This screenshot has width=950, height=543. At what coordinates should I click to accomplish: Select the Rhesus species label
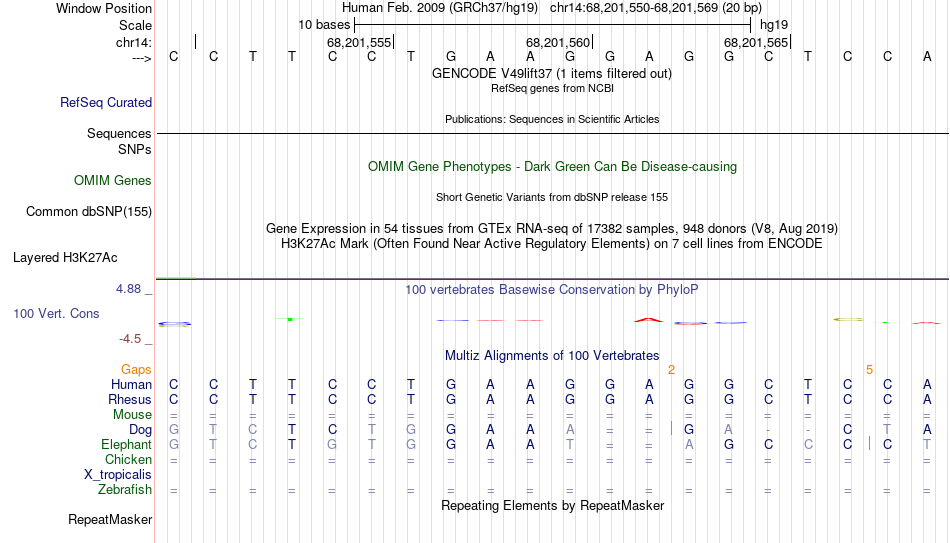130,399
